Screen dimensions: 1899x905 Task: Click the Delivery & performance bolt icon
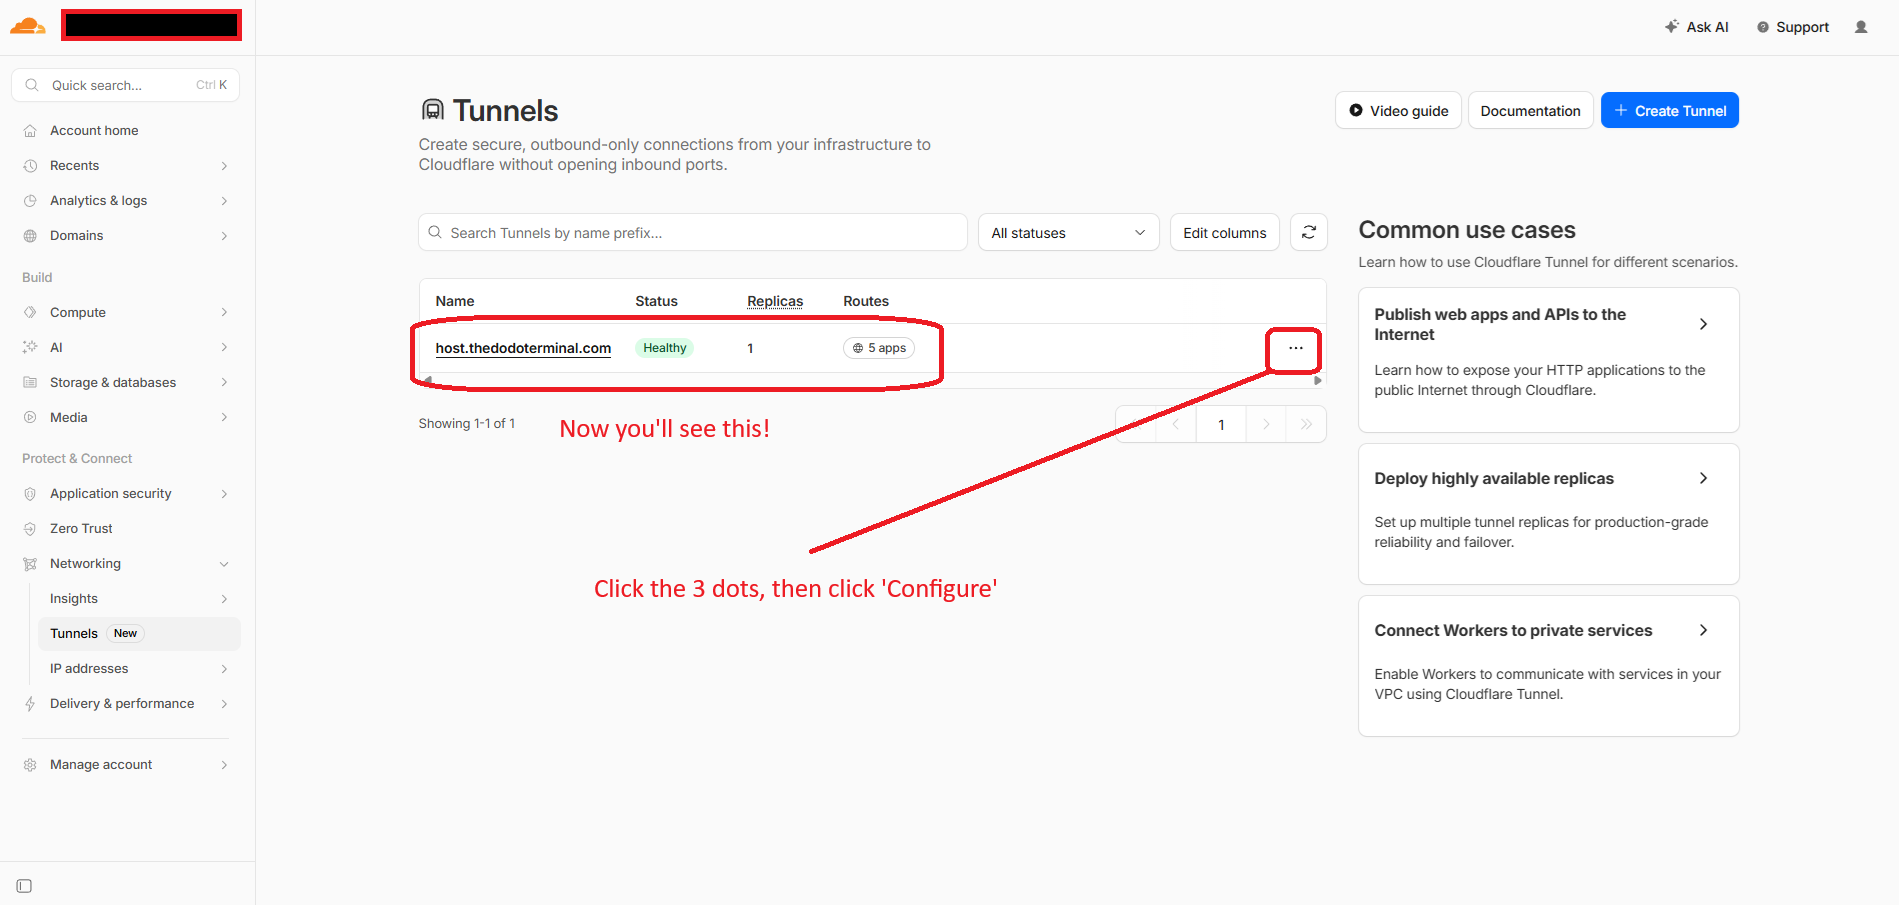click(30, 704)
